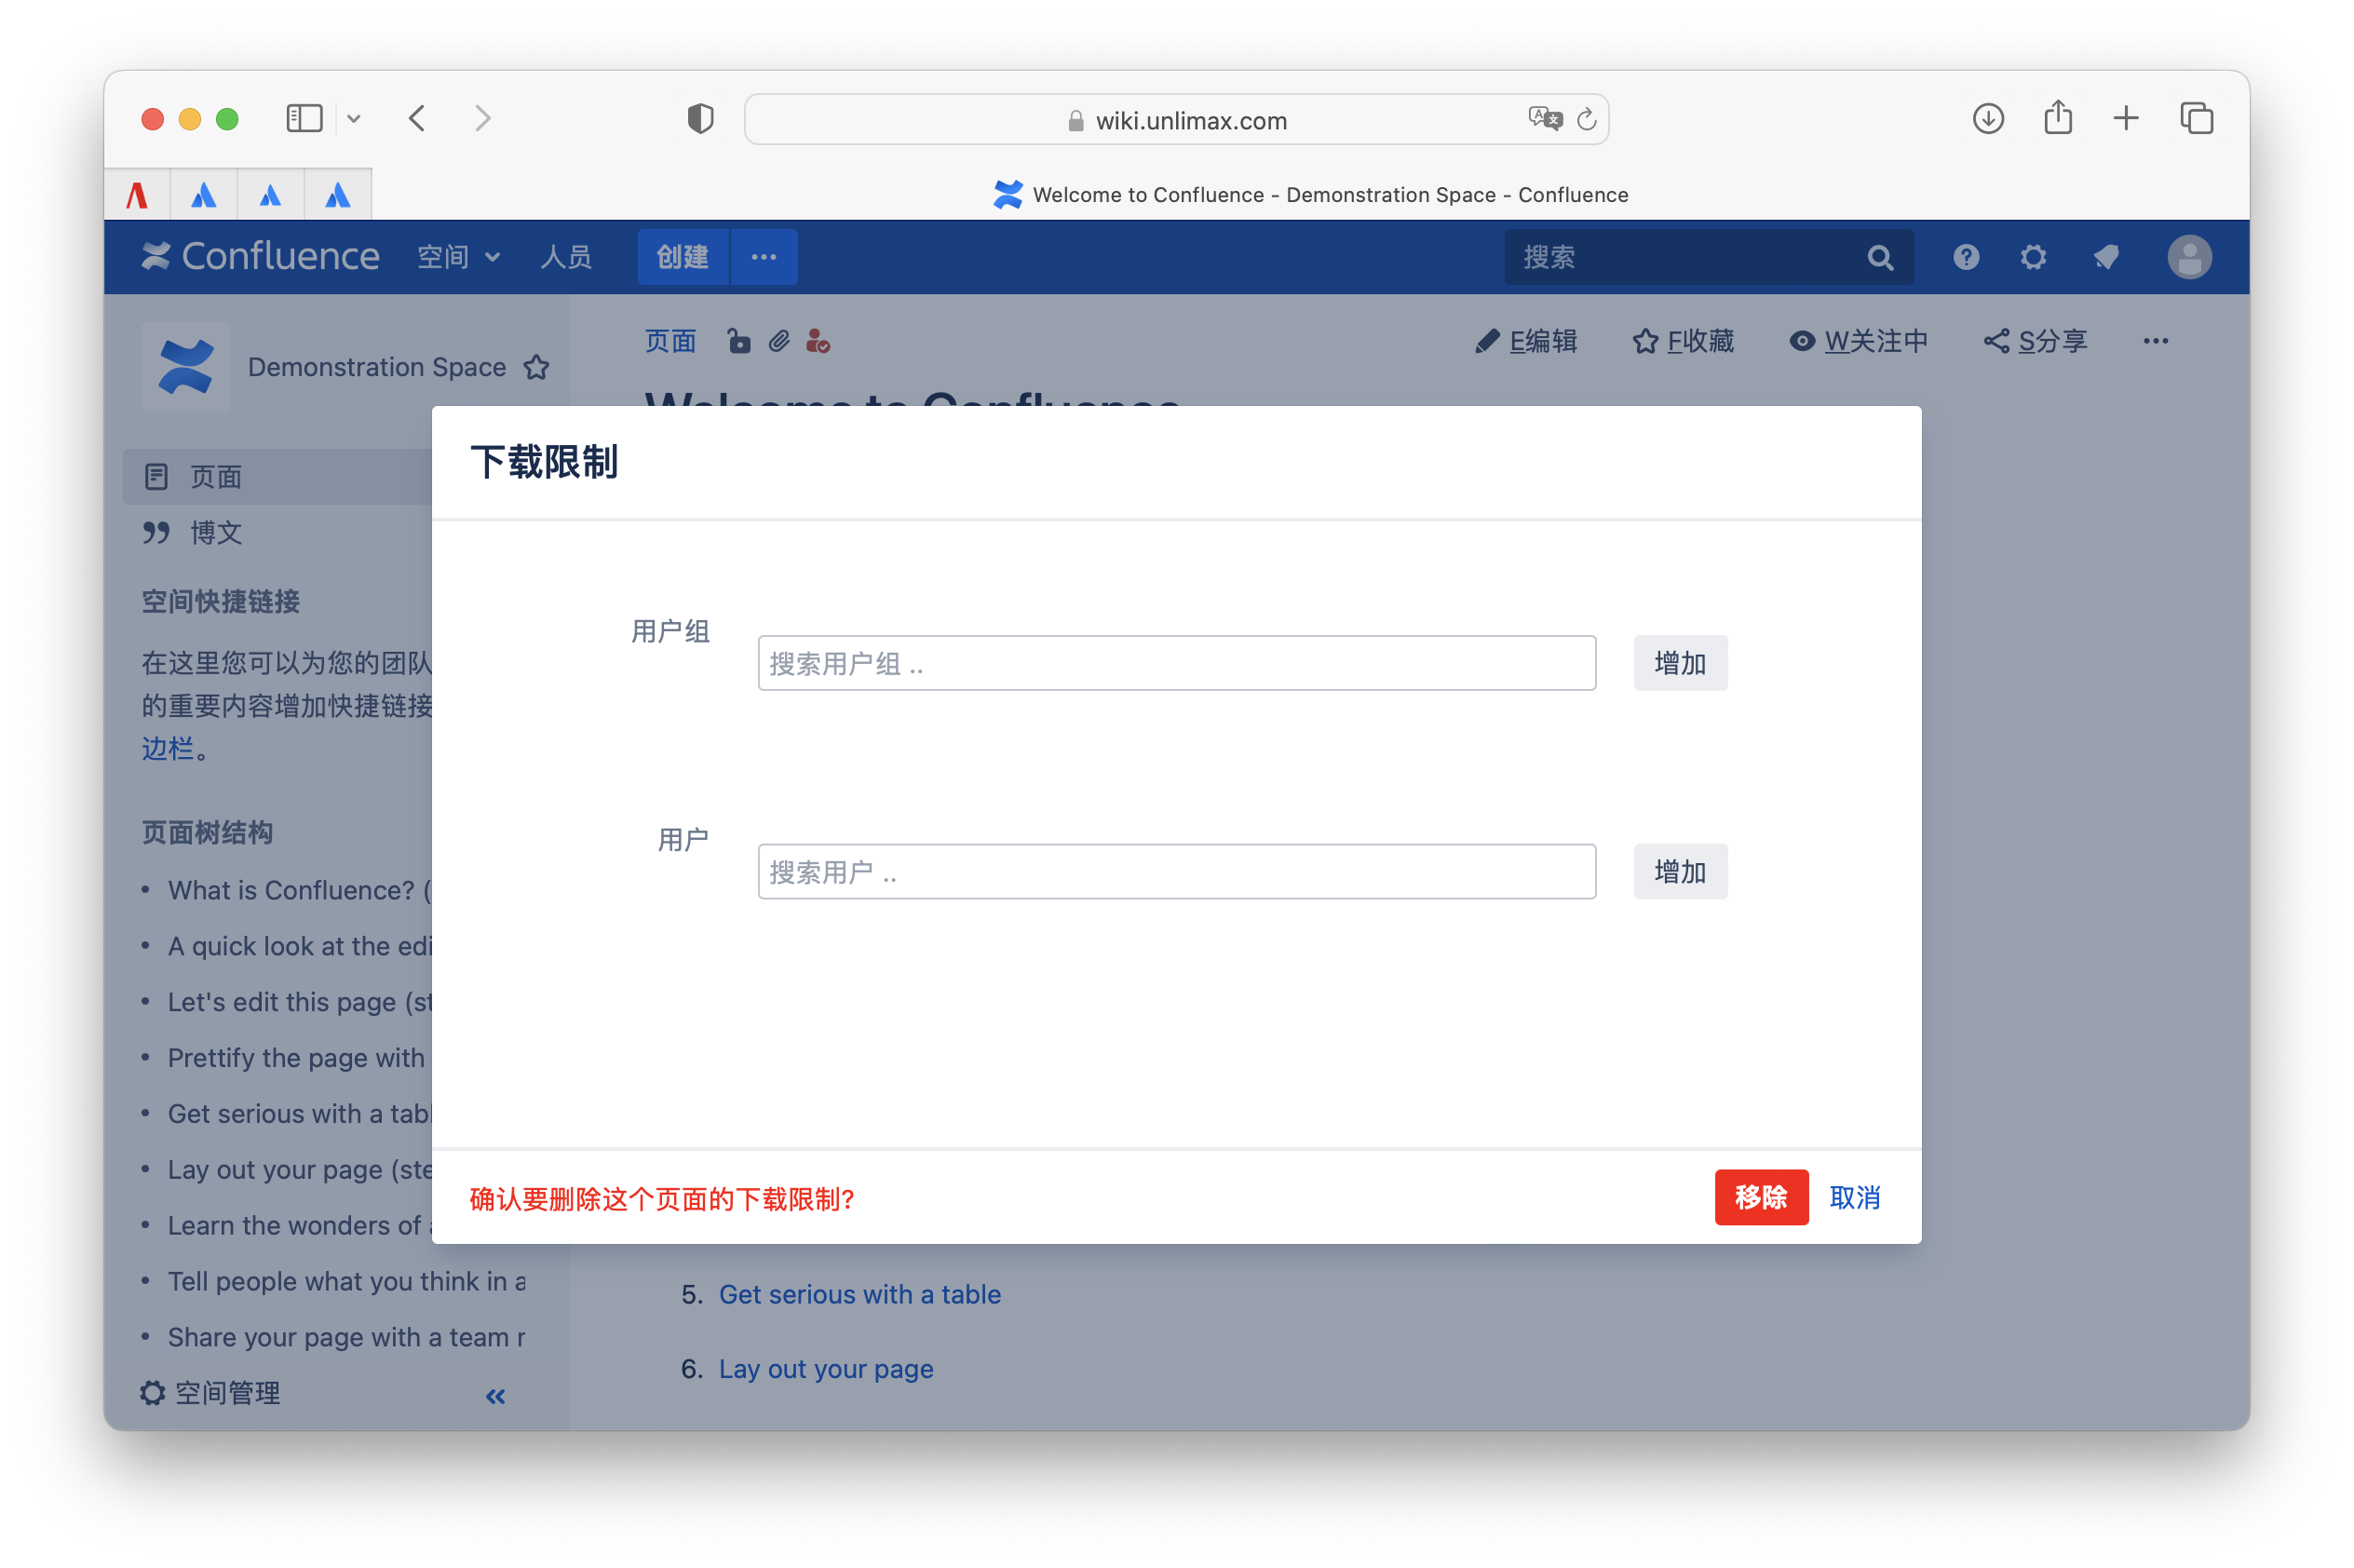Collapse the sidebar with double chevron
The image size is (2354, 1568).
coord(495,1396)
